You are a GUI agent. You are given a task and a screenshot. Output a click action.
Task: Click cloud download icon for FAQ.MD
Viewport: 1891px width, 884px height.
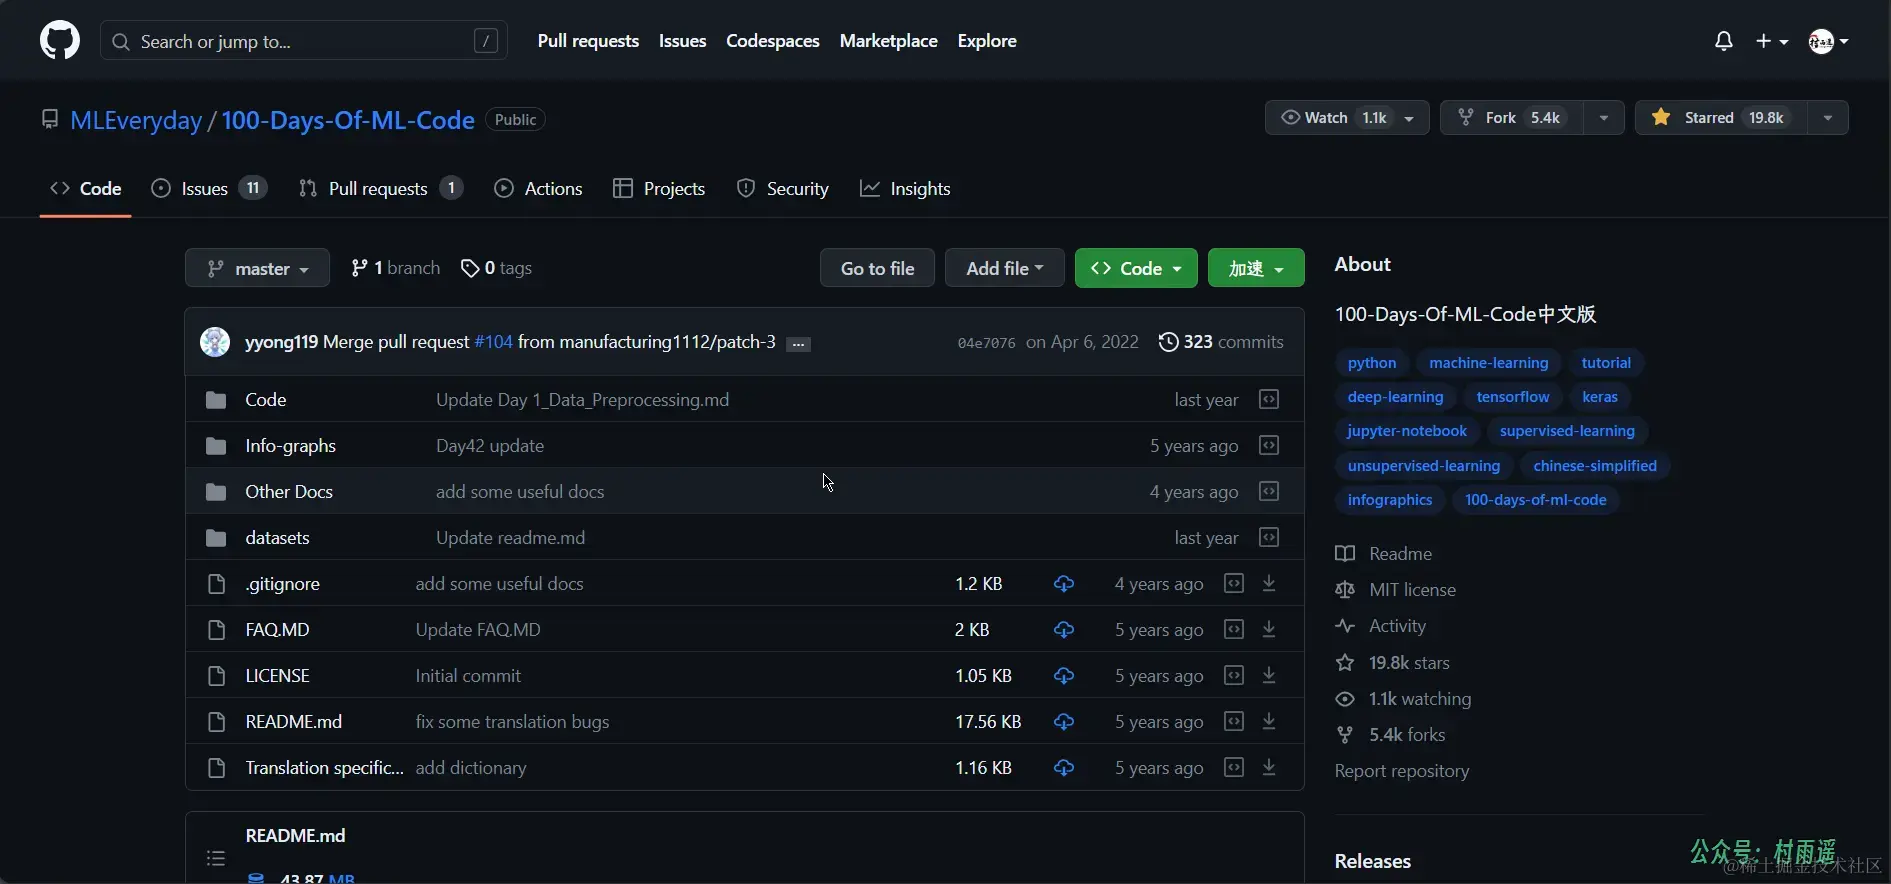click(1064, 630)
